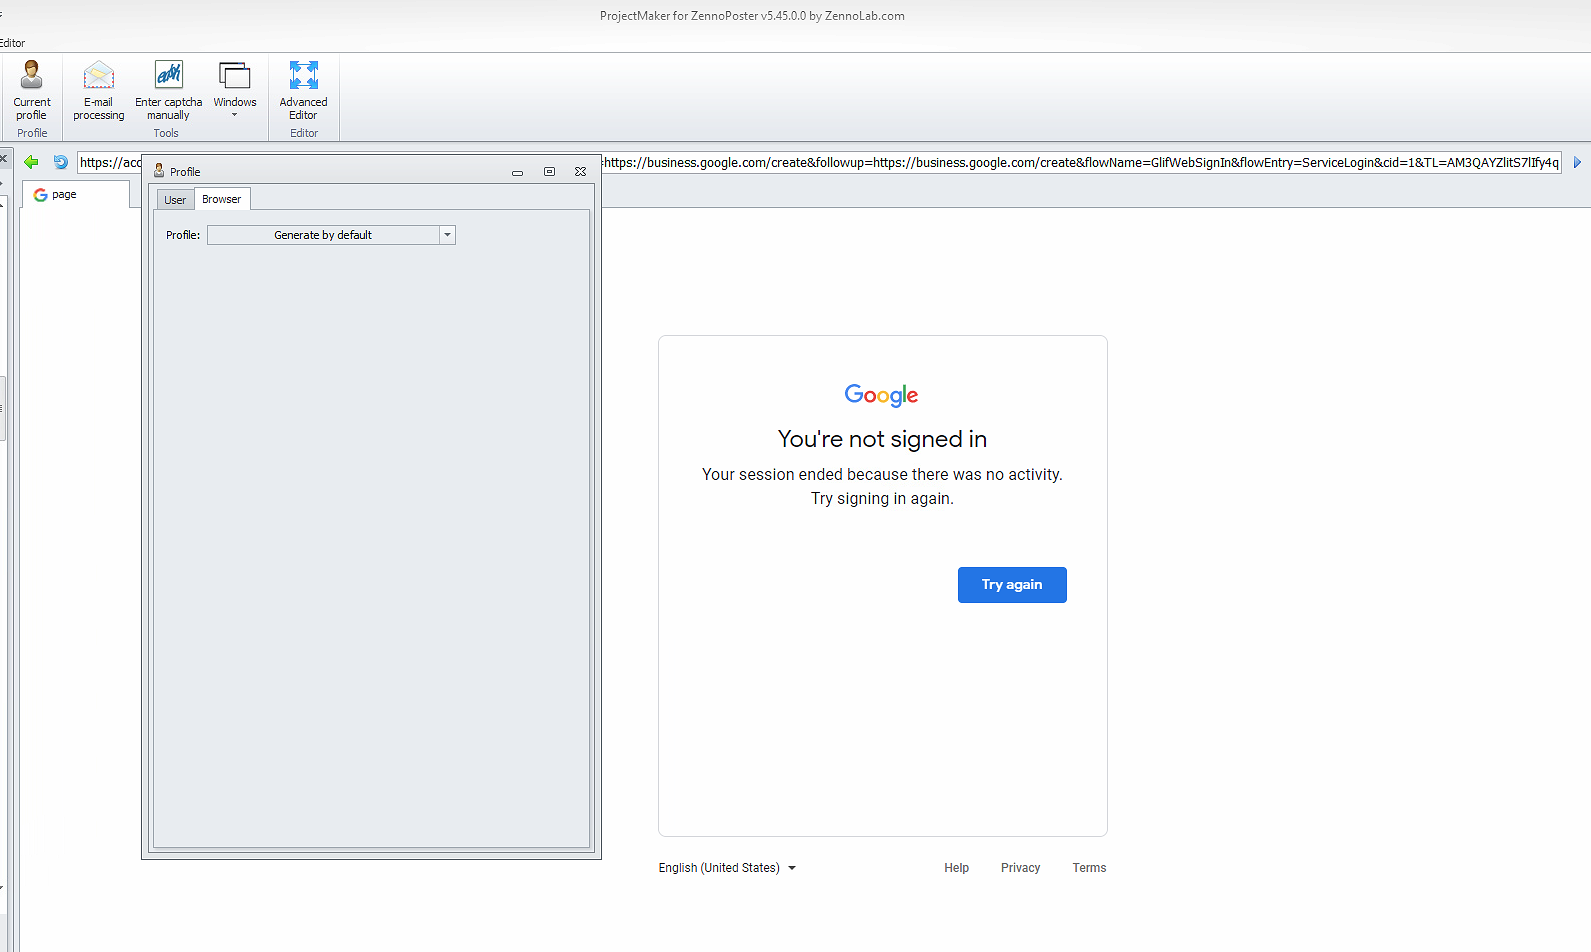Click blue go arrow beside address bar
This screenshot has width=1591, height=952.
[1577, 162]
